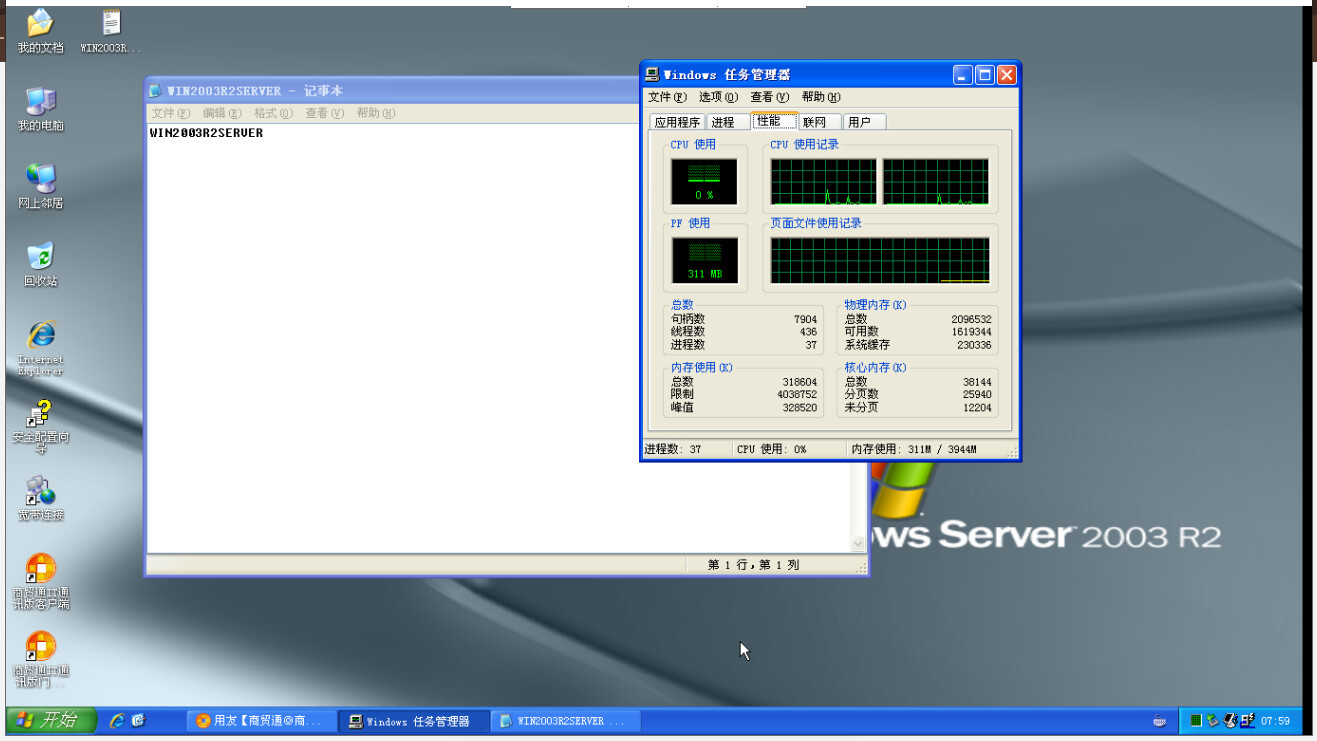Click the system tray clock 07:59
This screenshot has height=741, width=1317.
coord(1275,721)
